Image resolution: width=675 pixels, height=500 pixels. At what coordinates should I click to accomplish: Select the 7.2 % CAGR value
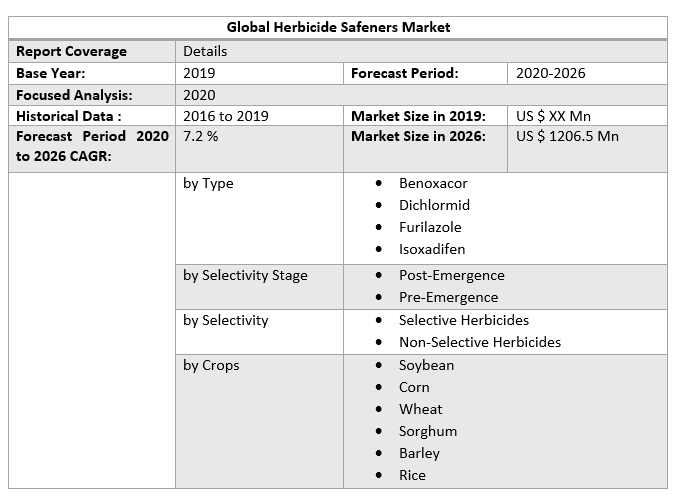tap(200, 136)
